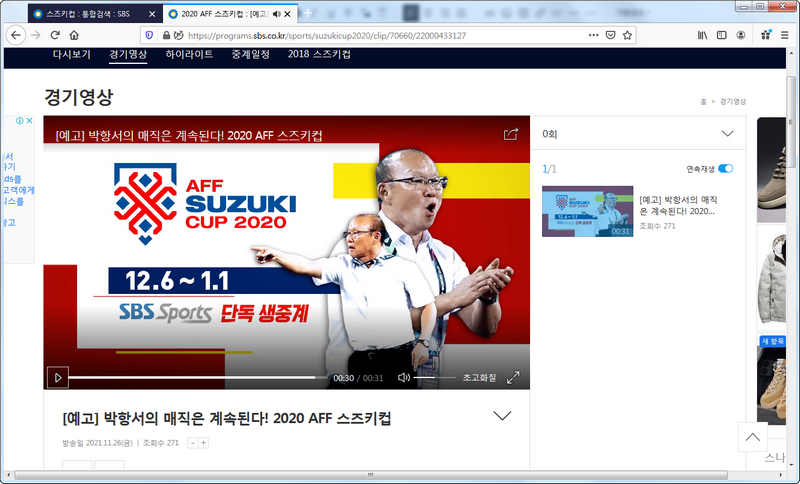Screen dimensions: 800x484
Task: Open the 하이라이트 menu
Action: click(189, 55)
